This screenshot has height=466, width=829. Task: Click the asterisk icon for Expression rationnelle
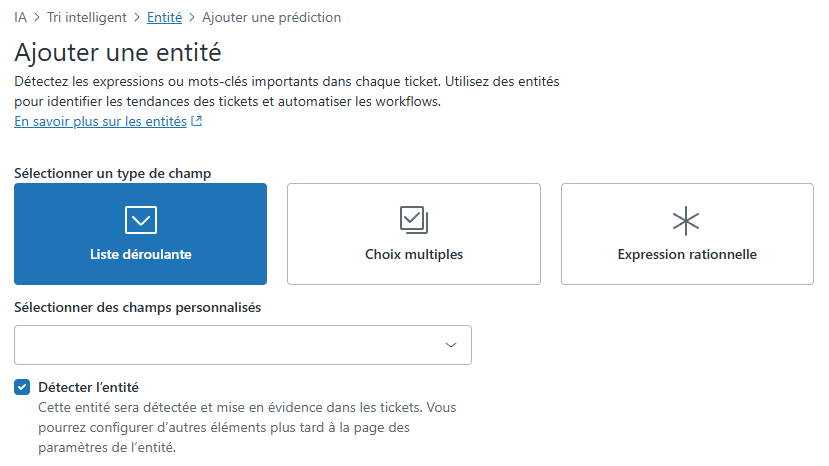click(x=686, y=221)
